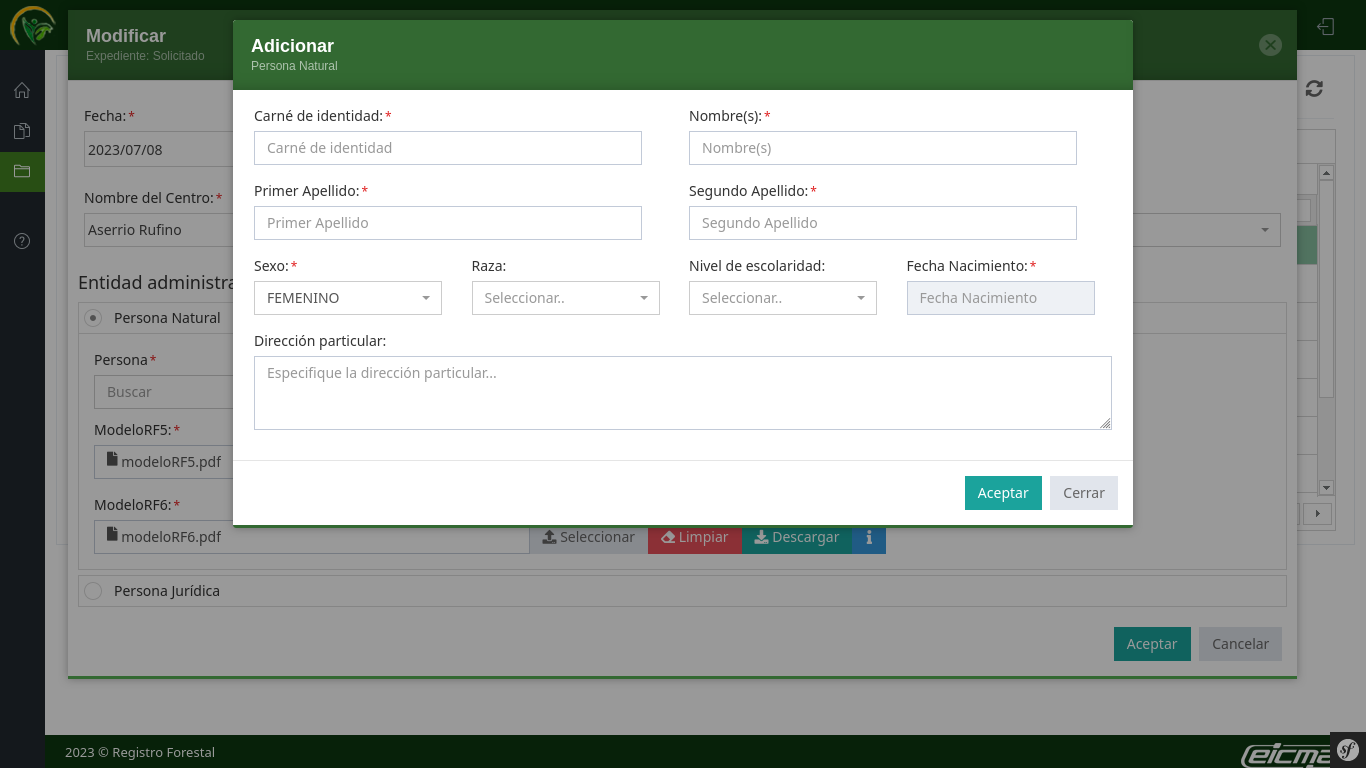Select the Persona Natural radio button
1366x768 pixels.
pos(93,318)
